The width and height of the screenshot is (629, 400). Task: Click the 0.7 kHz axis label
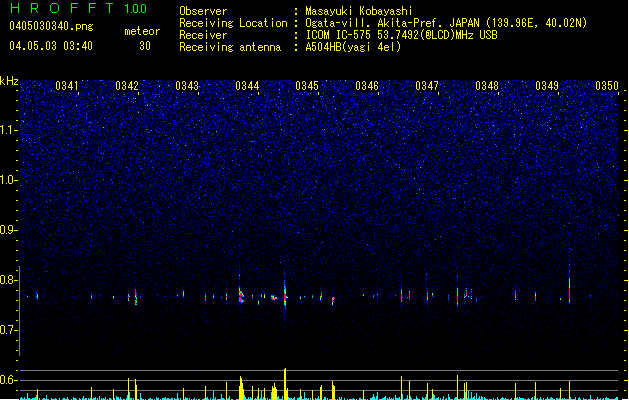pos(9,330)
